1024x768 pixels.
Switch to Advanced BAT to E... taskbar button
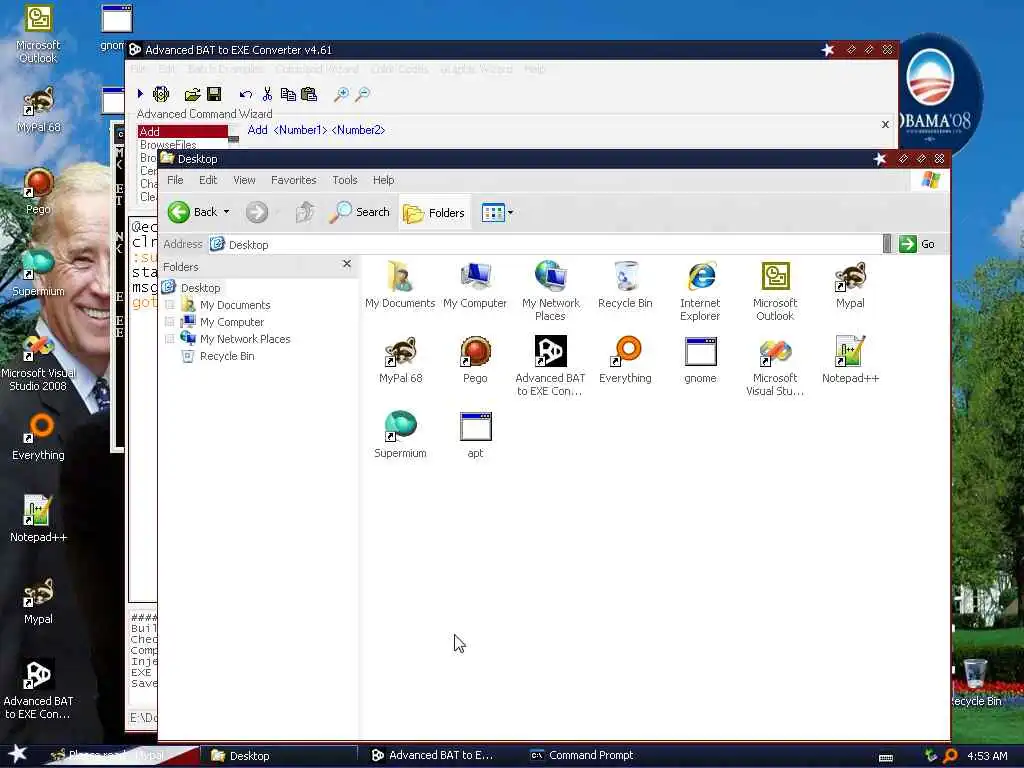pos(432,755)
